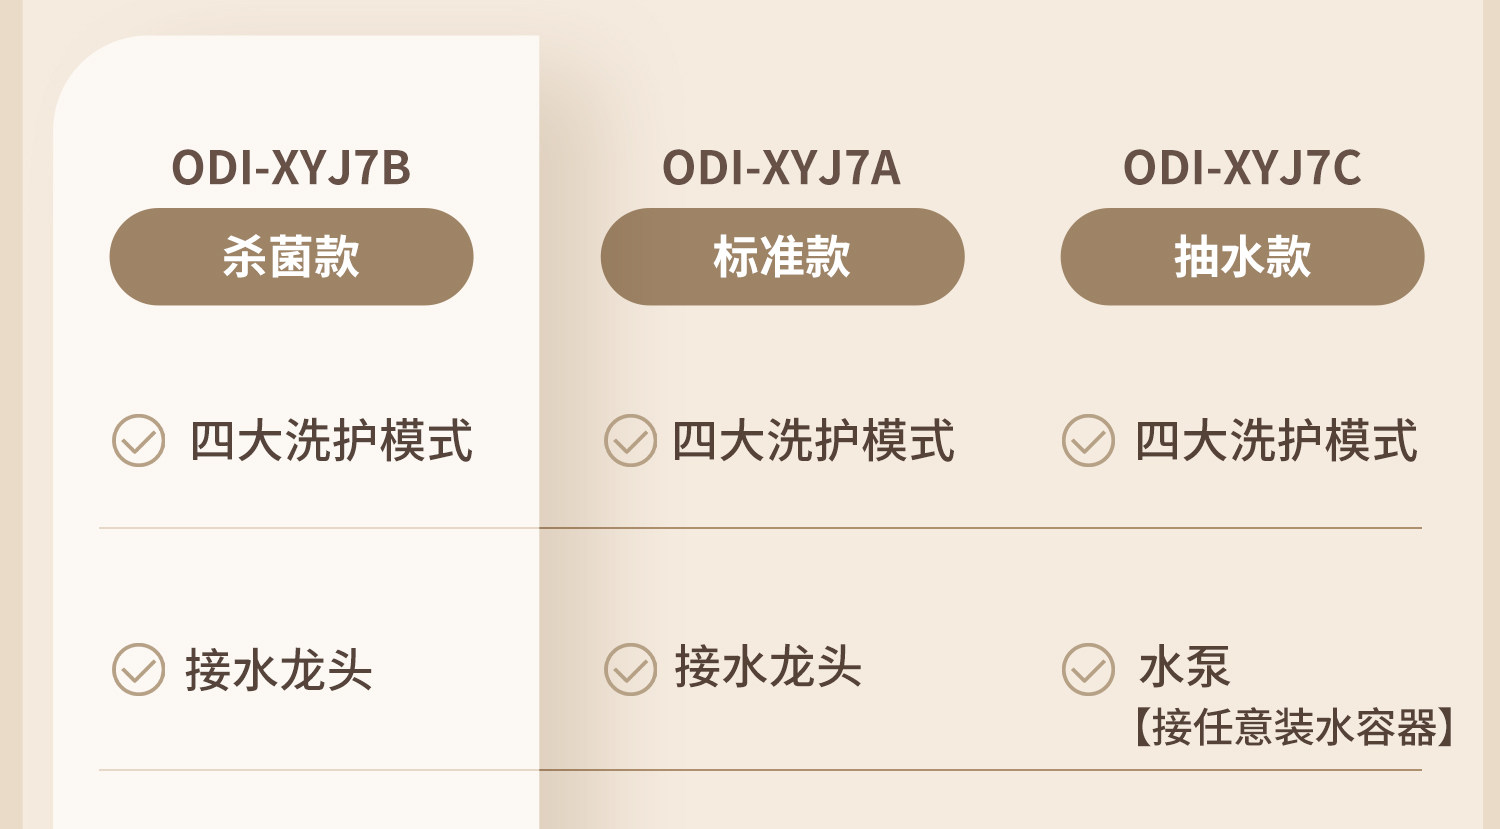This screenshot has width=1500, height=829.
Task: Click 接水龙头 text in 杀菌款 column
Action: point(279,669)
